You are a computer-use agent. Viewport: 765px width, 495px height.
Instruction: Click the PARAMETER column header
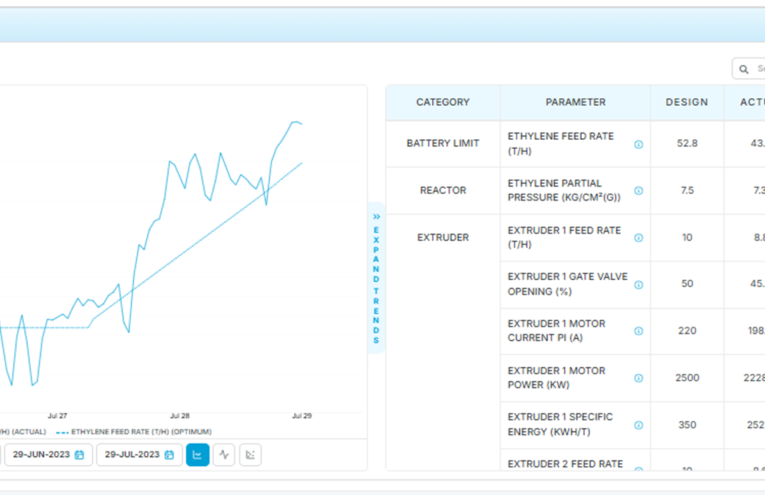[575, 102]
